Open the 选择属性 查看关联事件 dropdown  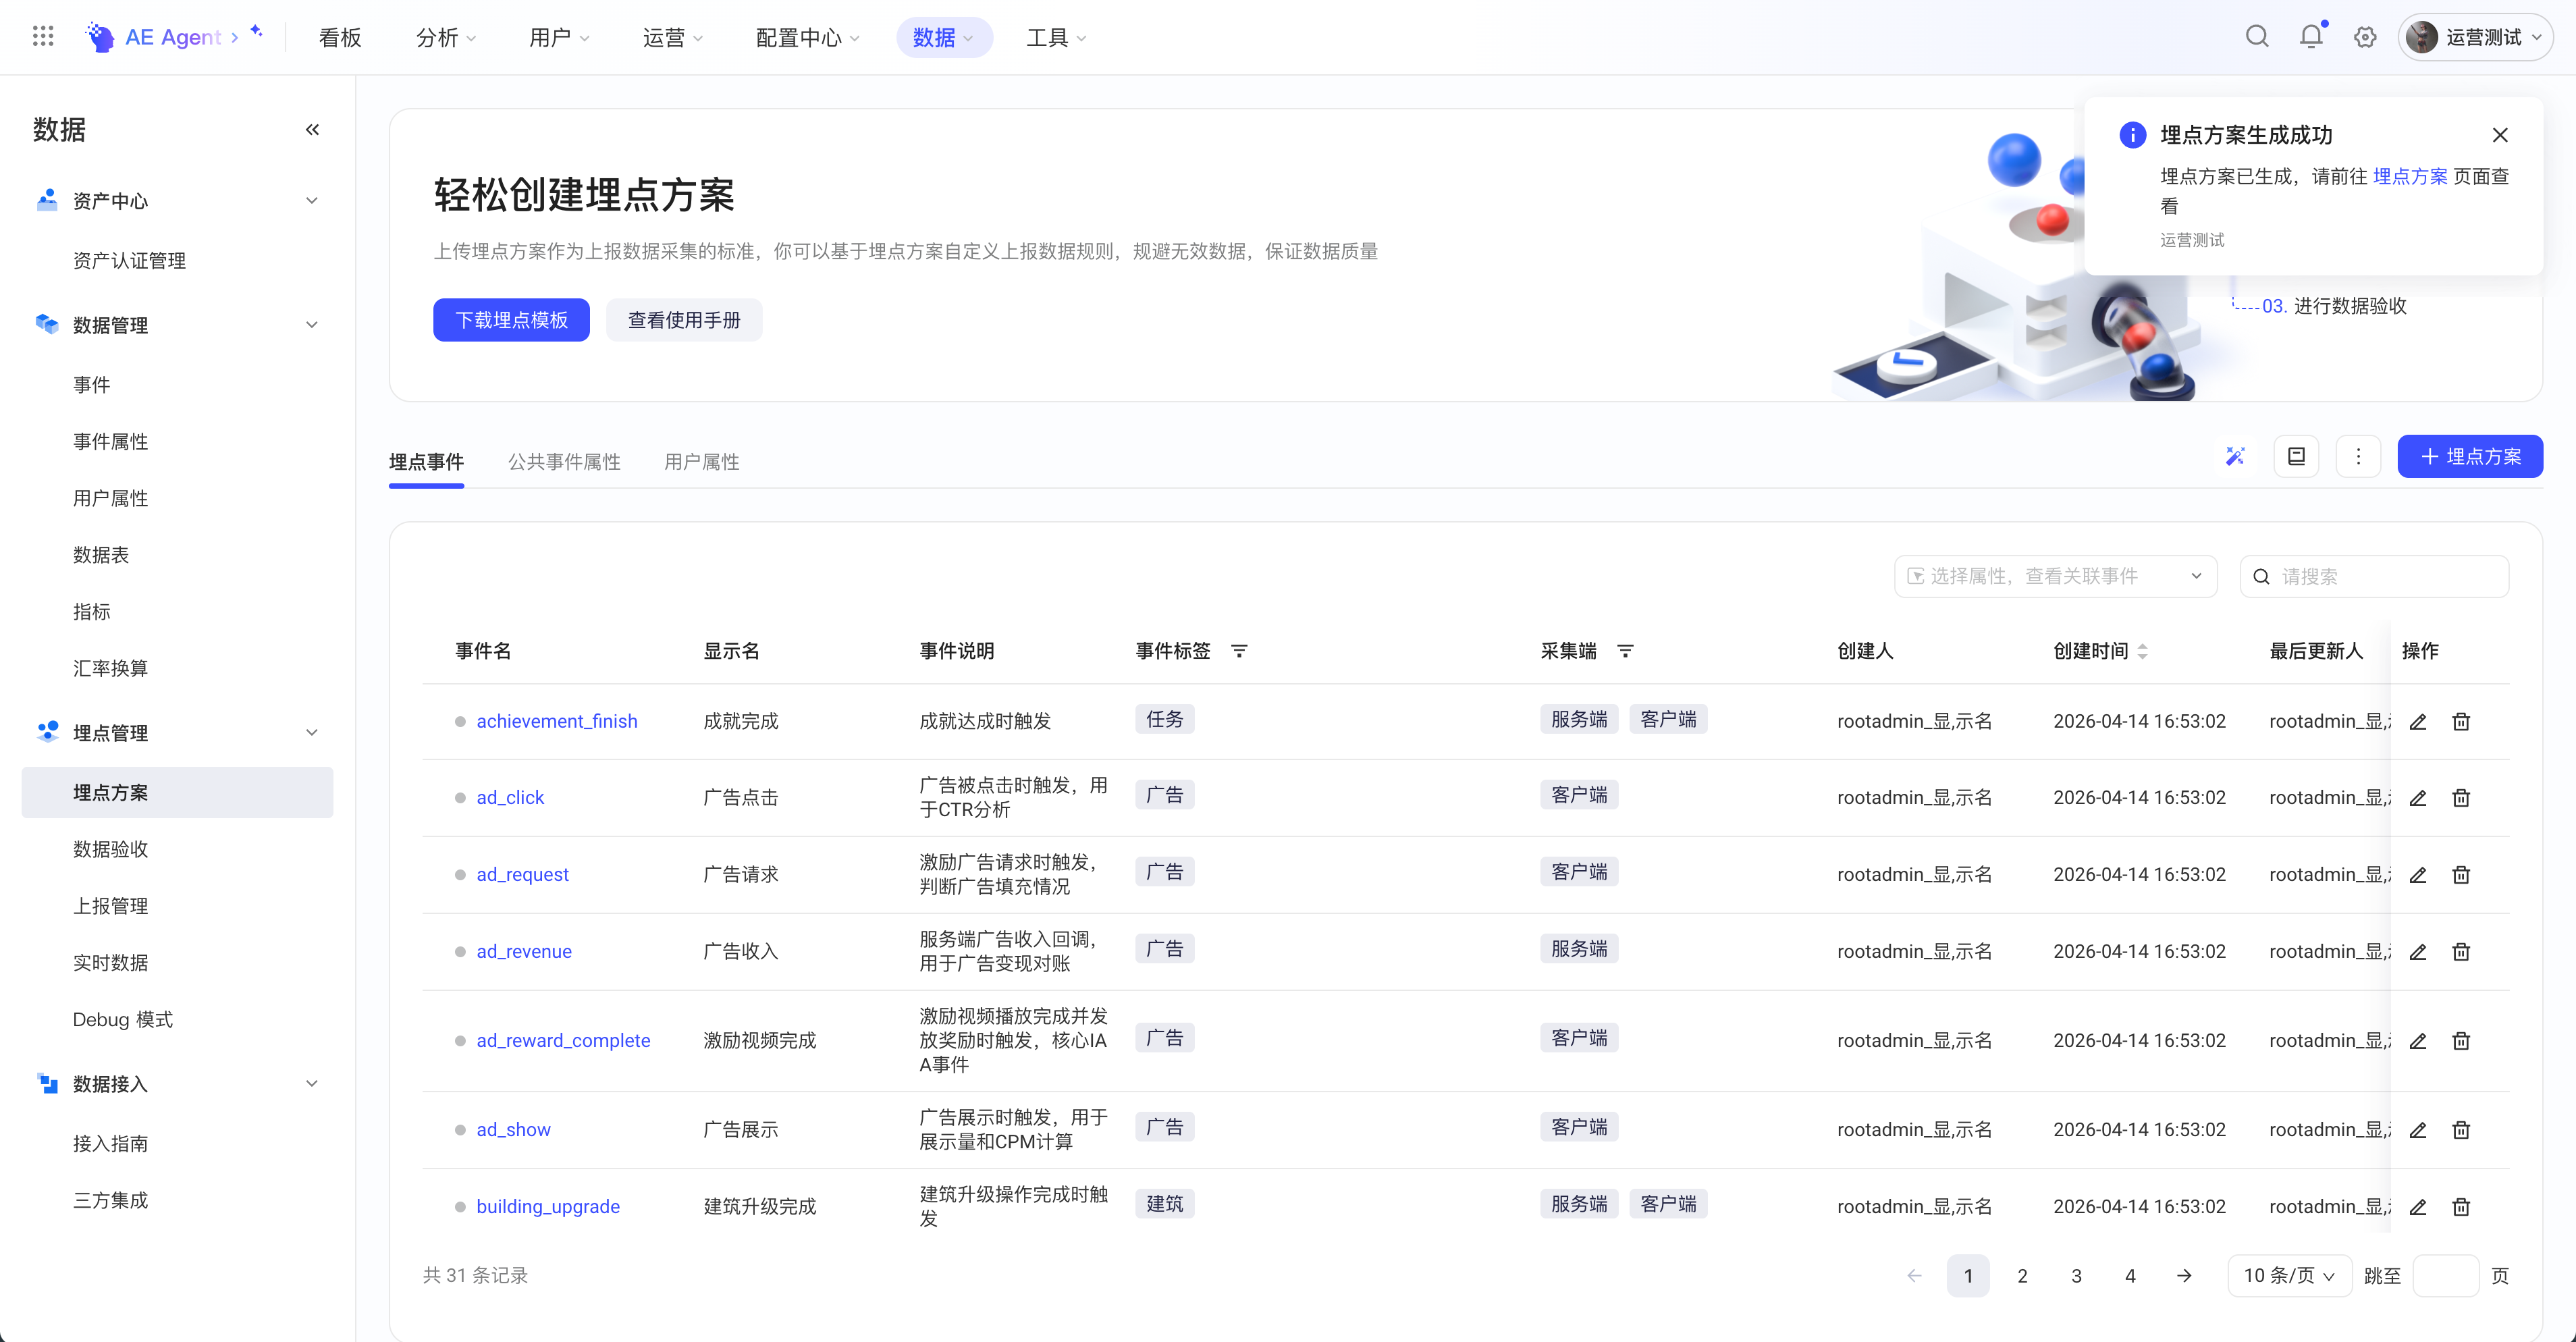point(2055,577)
